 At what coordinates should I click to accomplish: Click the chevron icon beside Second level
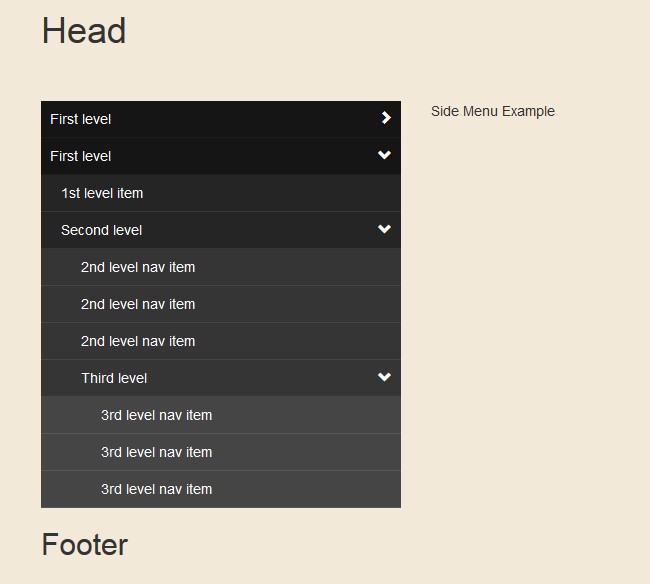[384, 229]
